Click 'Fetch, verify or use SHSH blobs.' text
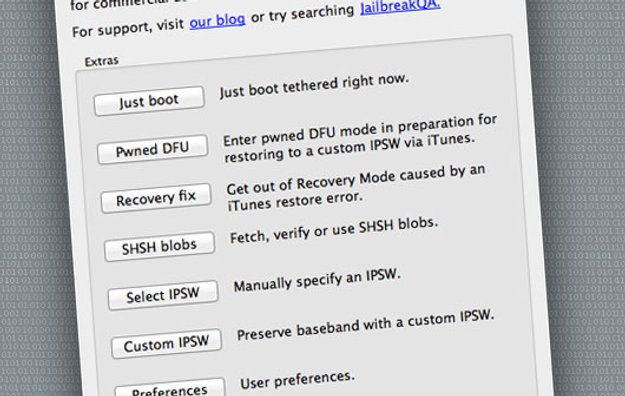 [x=334, y=231]
